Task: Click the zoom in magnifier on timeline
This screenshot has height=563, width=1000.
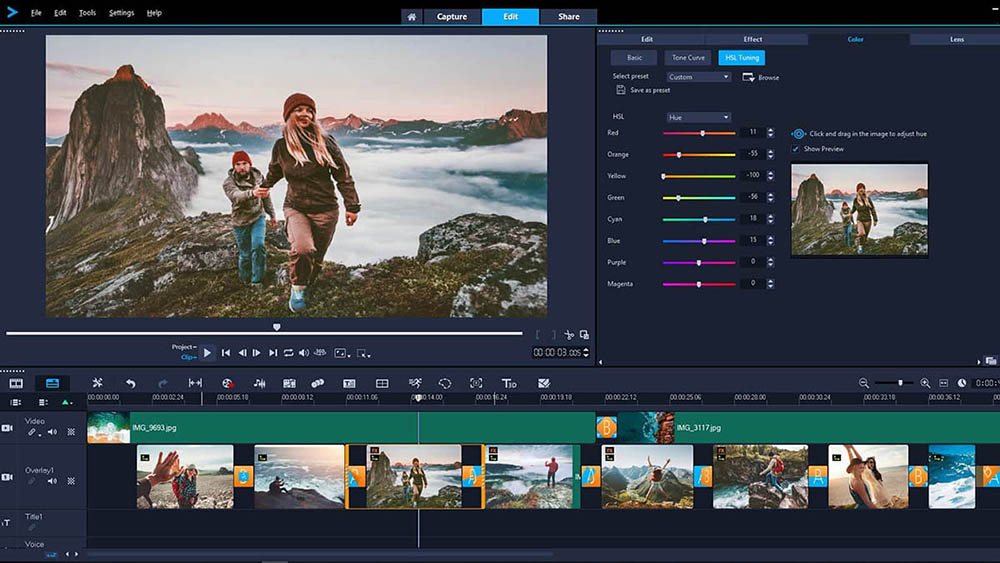Action: (925, 383)
